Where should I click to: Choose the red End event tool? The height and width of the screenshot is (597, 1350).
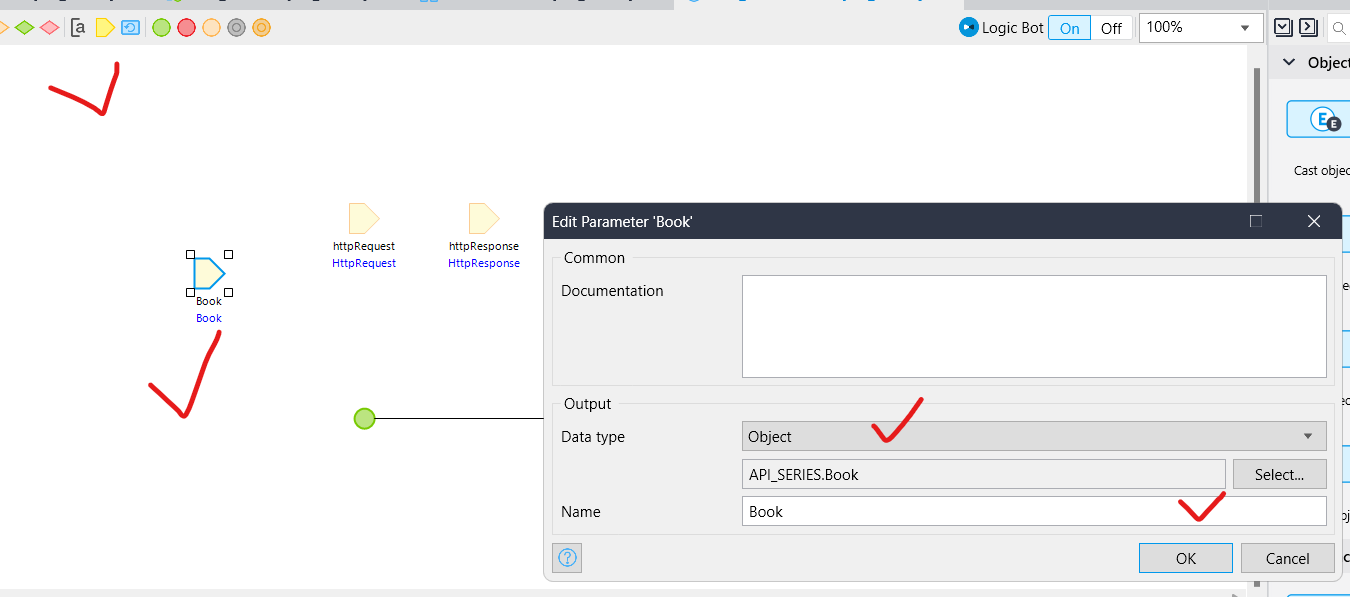point(186,28)
